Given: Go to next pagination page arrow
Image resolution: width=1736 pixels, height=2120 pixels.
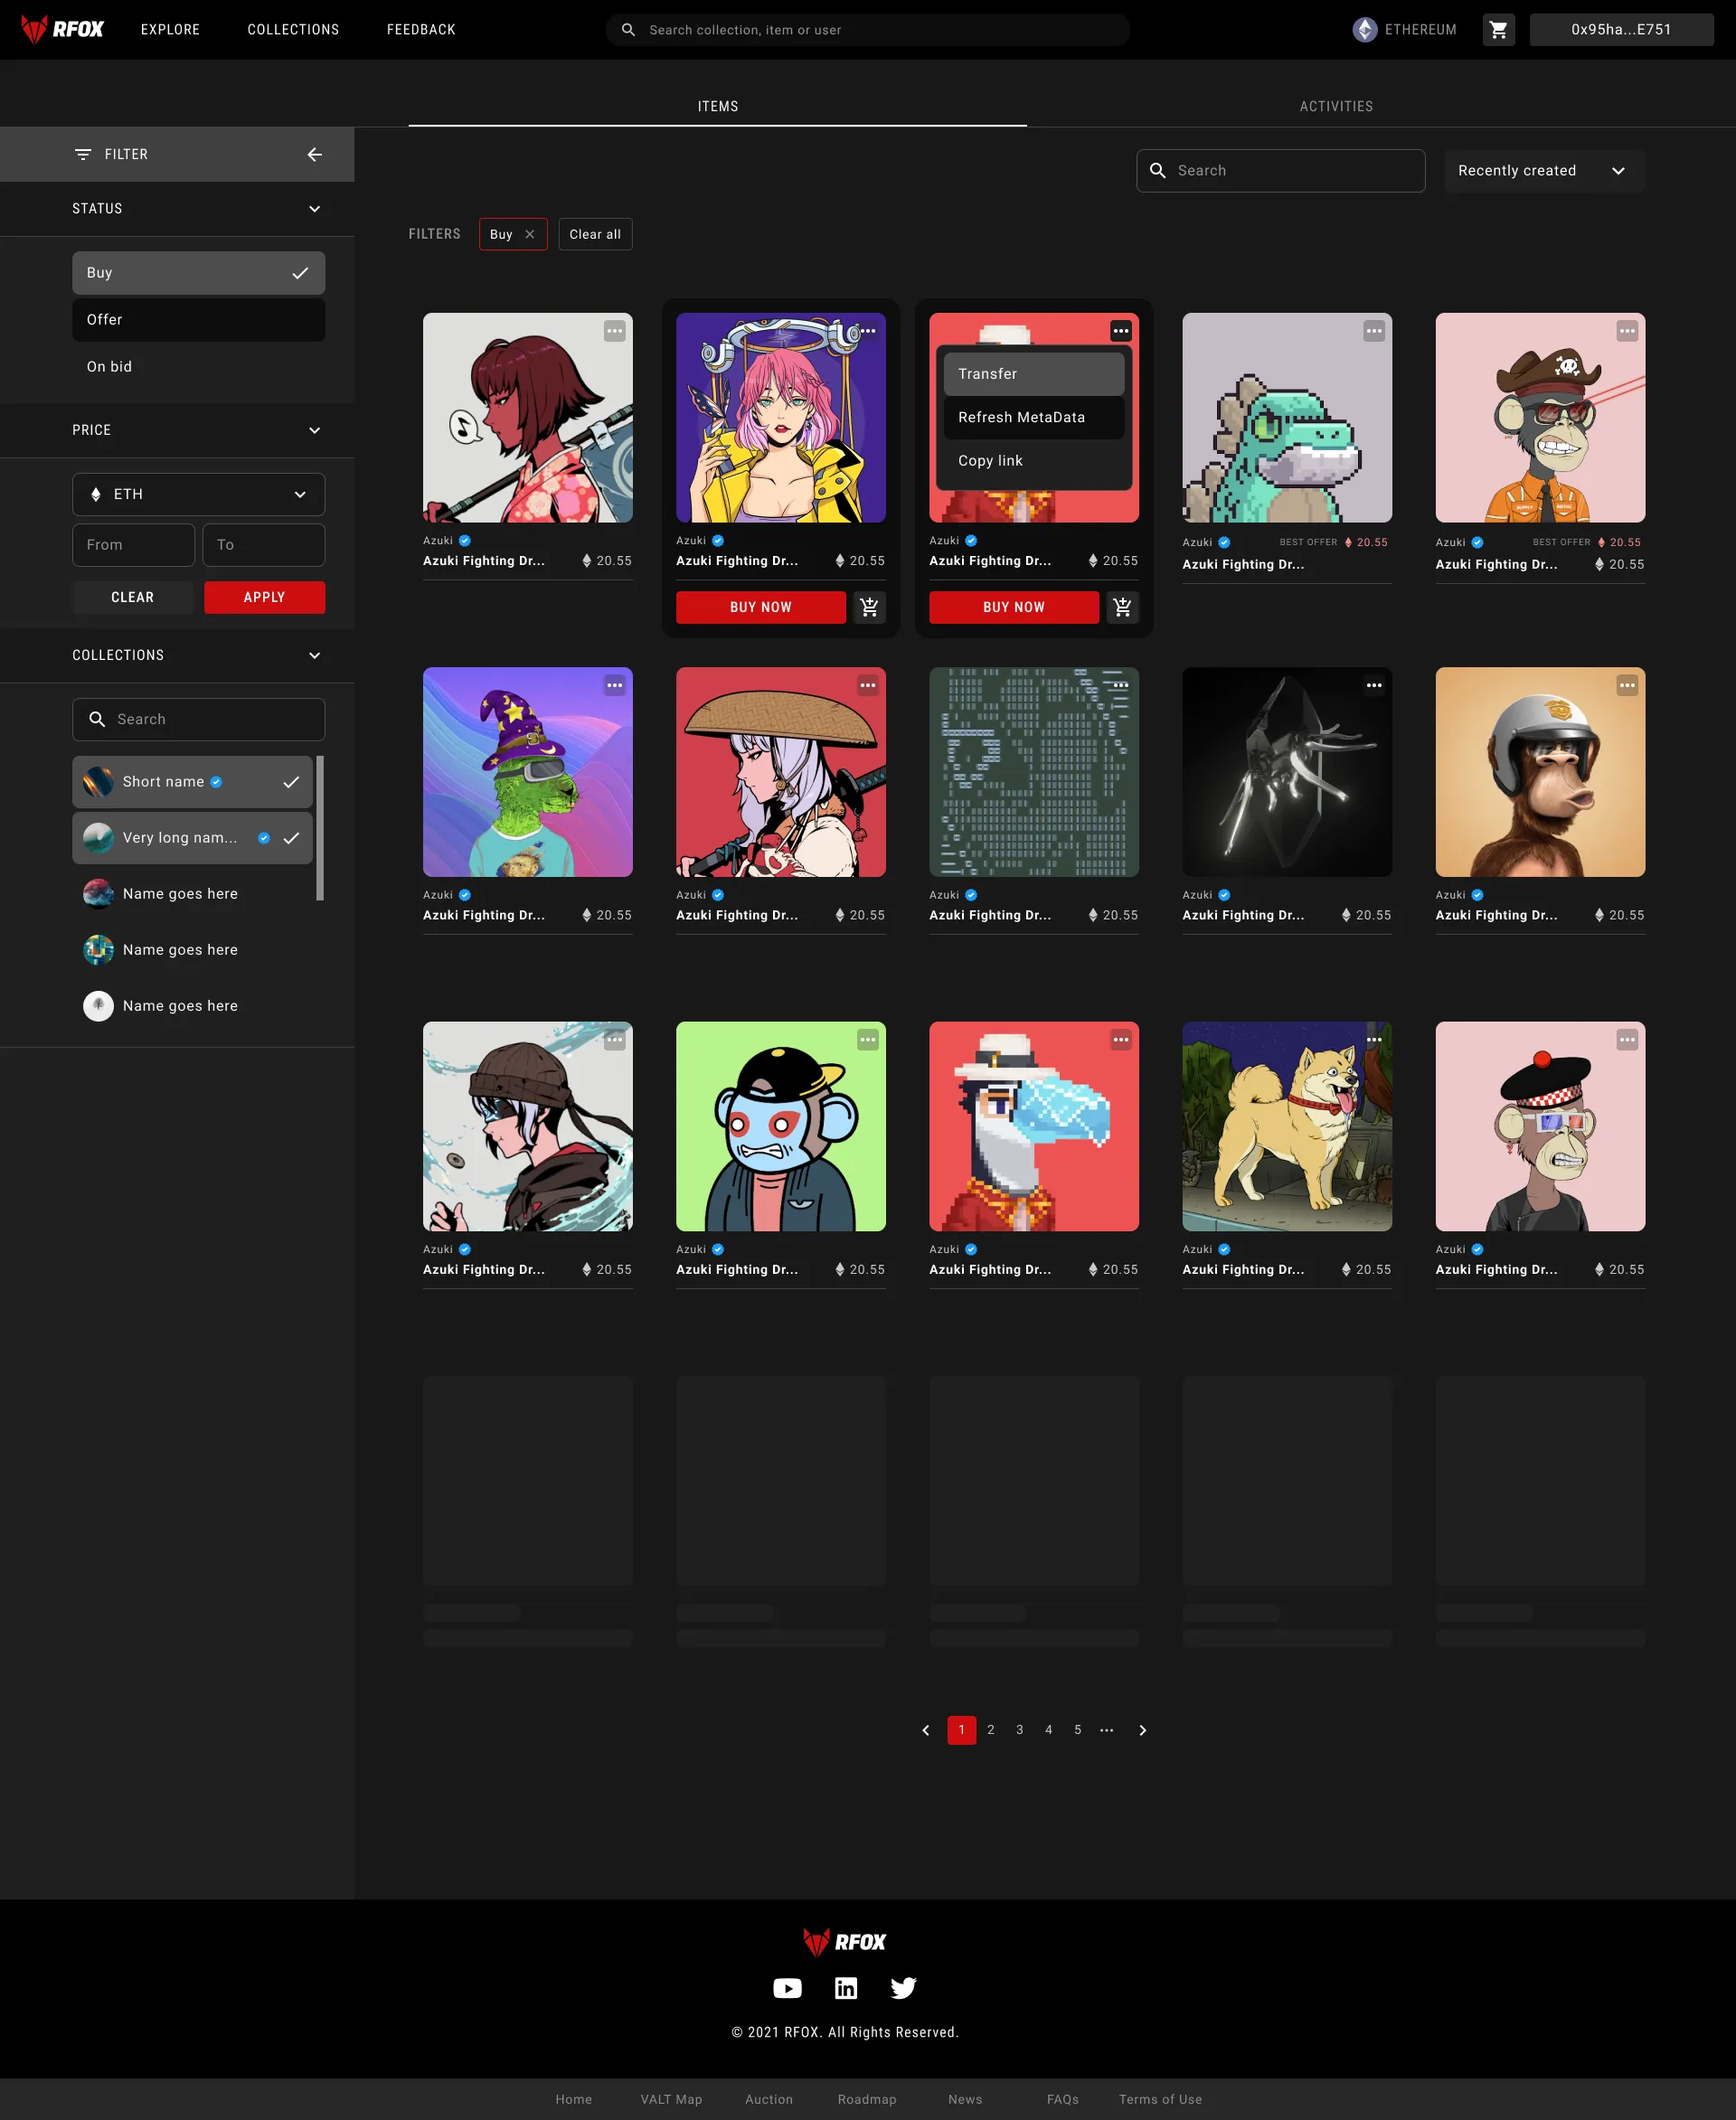Looking at the screenshot, I should 1142,1730.
